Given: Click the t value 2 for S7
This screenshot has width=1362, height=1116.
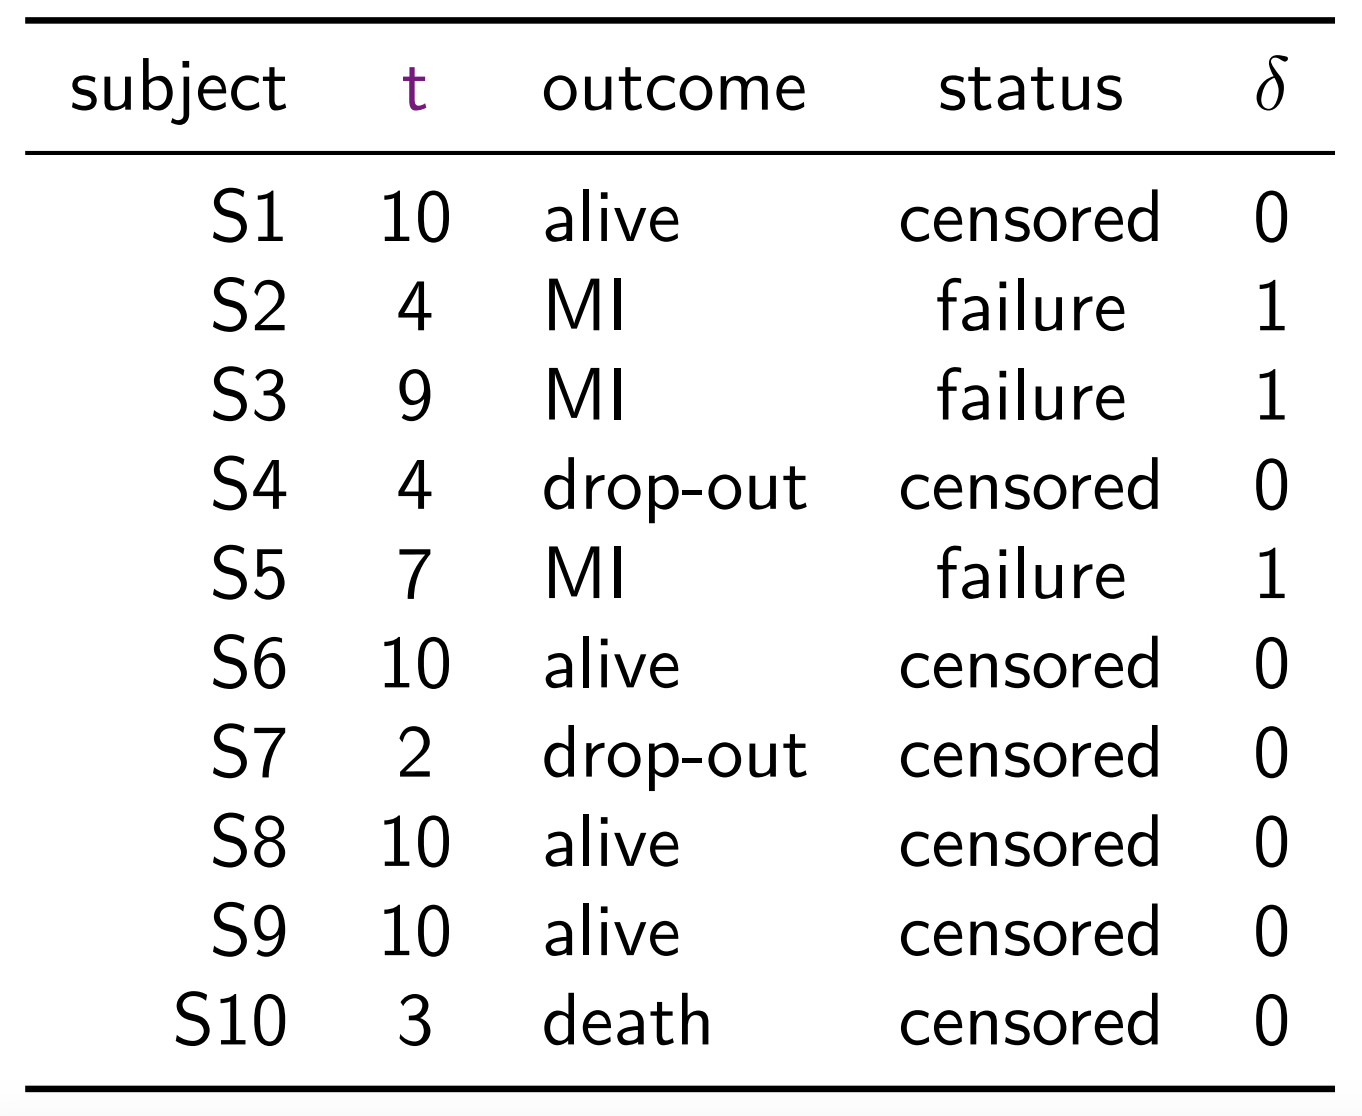Looking at the screenshot, I should pyautogui.click(x=414, y=754).
